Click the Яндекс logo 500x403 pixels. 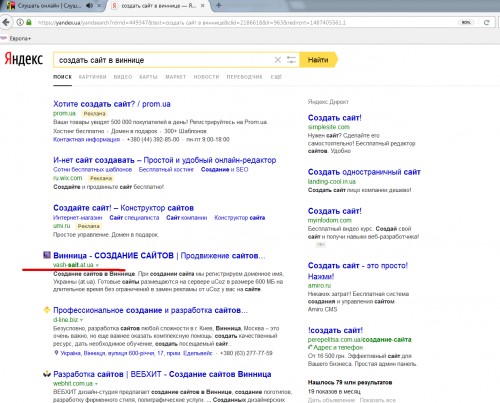click(x=24, y=59)
